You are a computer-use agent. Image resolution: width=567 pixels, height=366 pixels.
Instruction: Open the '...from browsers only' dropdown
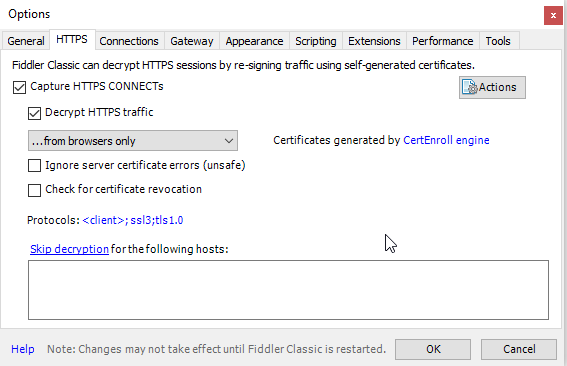click(x=133, y=141)
